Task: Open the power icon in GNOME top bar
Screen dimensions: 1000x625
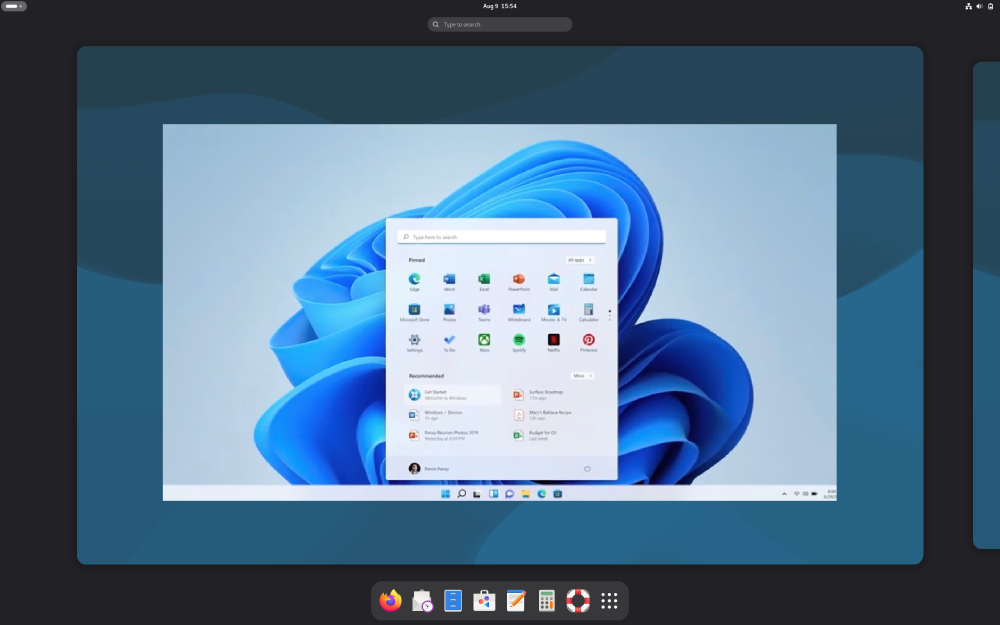Action: [990, 6]
